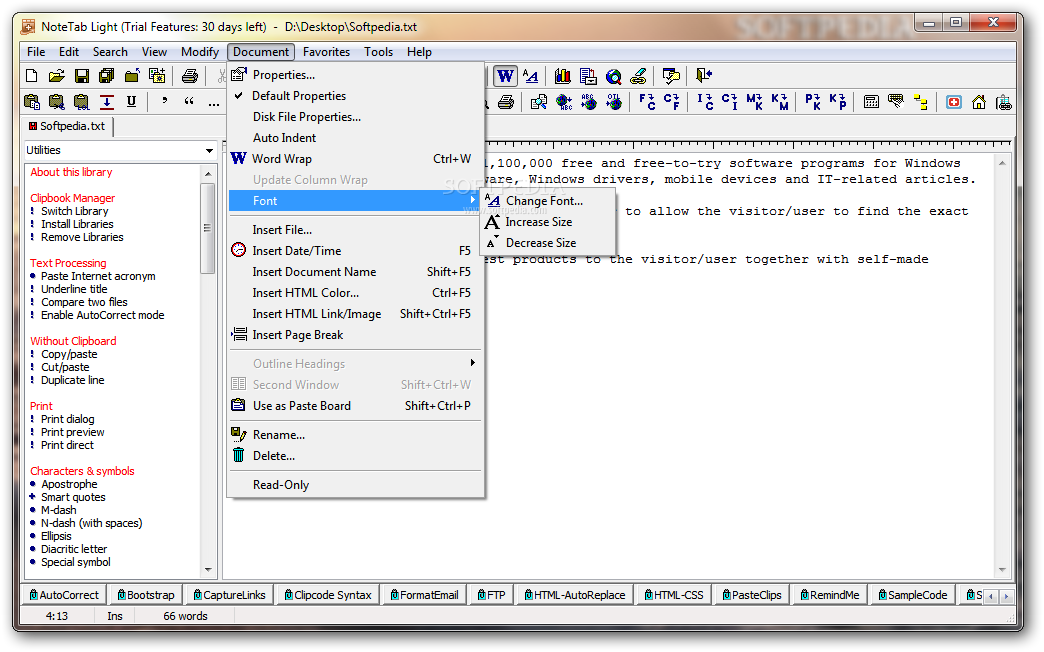Image resolution: width=1044 pixels, height=652 pixels.
Task: Click the ellipsis clip icon
Action: [x=214, y=103]
